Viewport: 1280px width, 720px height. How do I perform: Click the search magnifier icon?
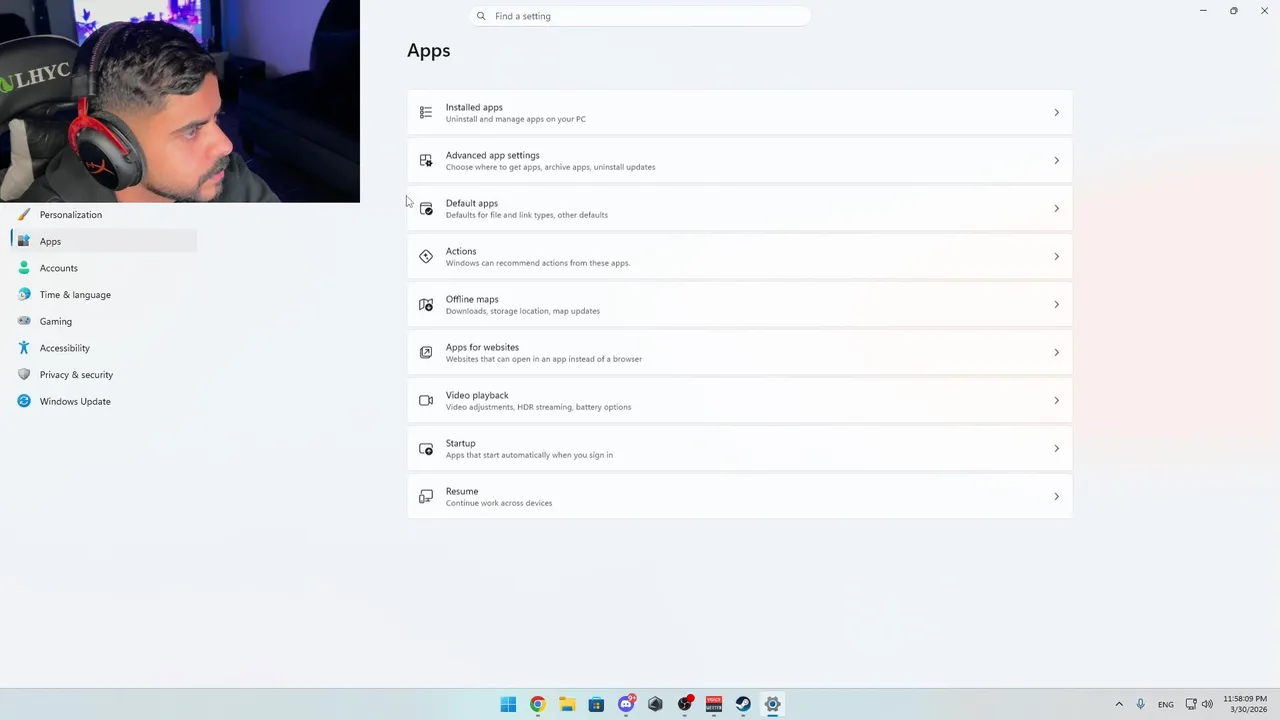click(481, 16)
